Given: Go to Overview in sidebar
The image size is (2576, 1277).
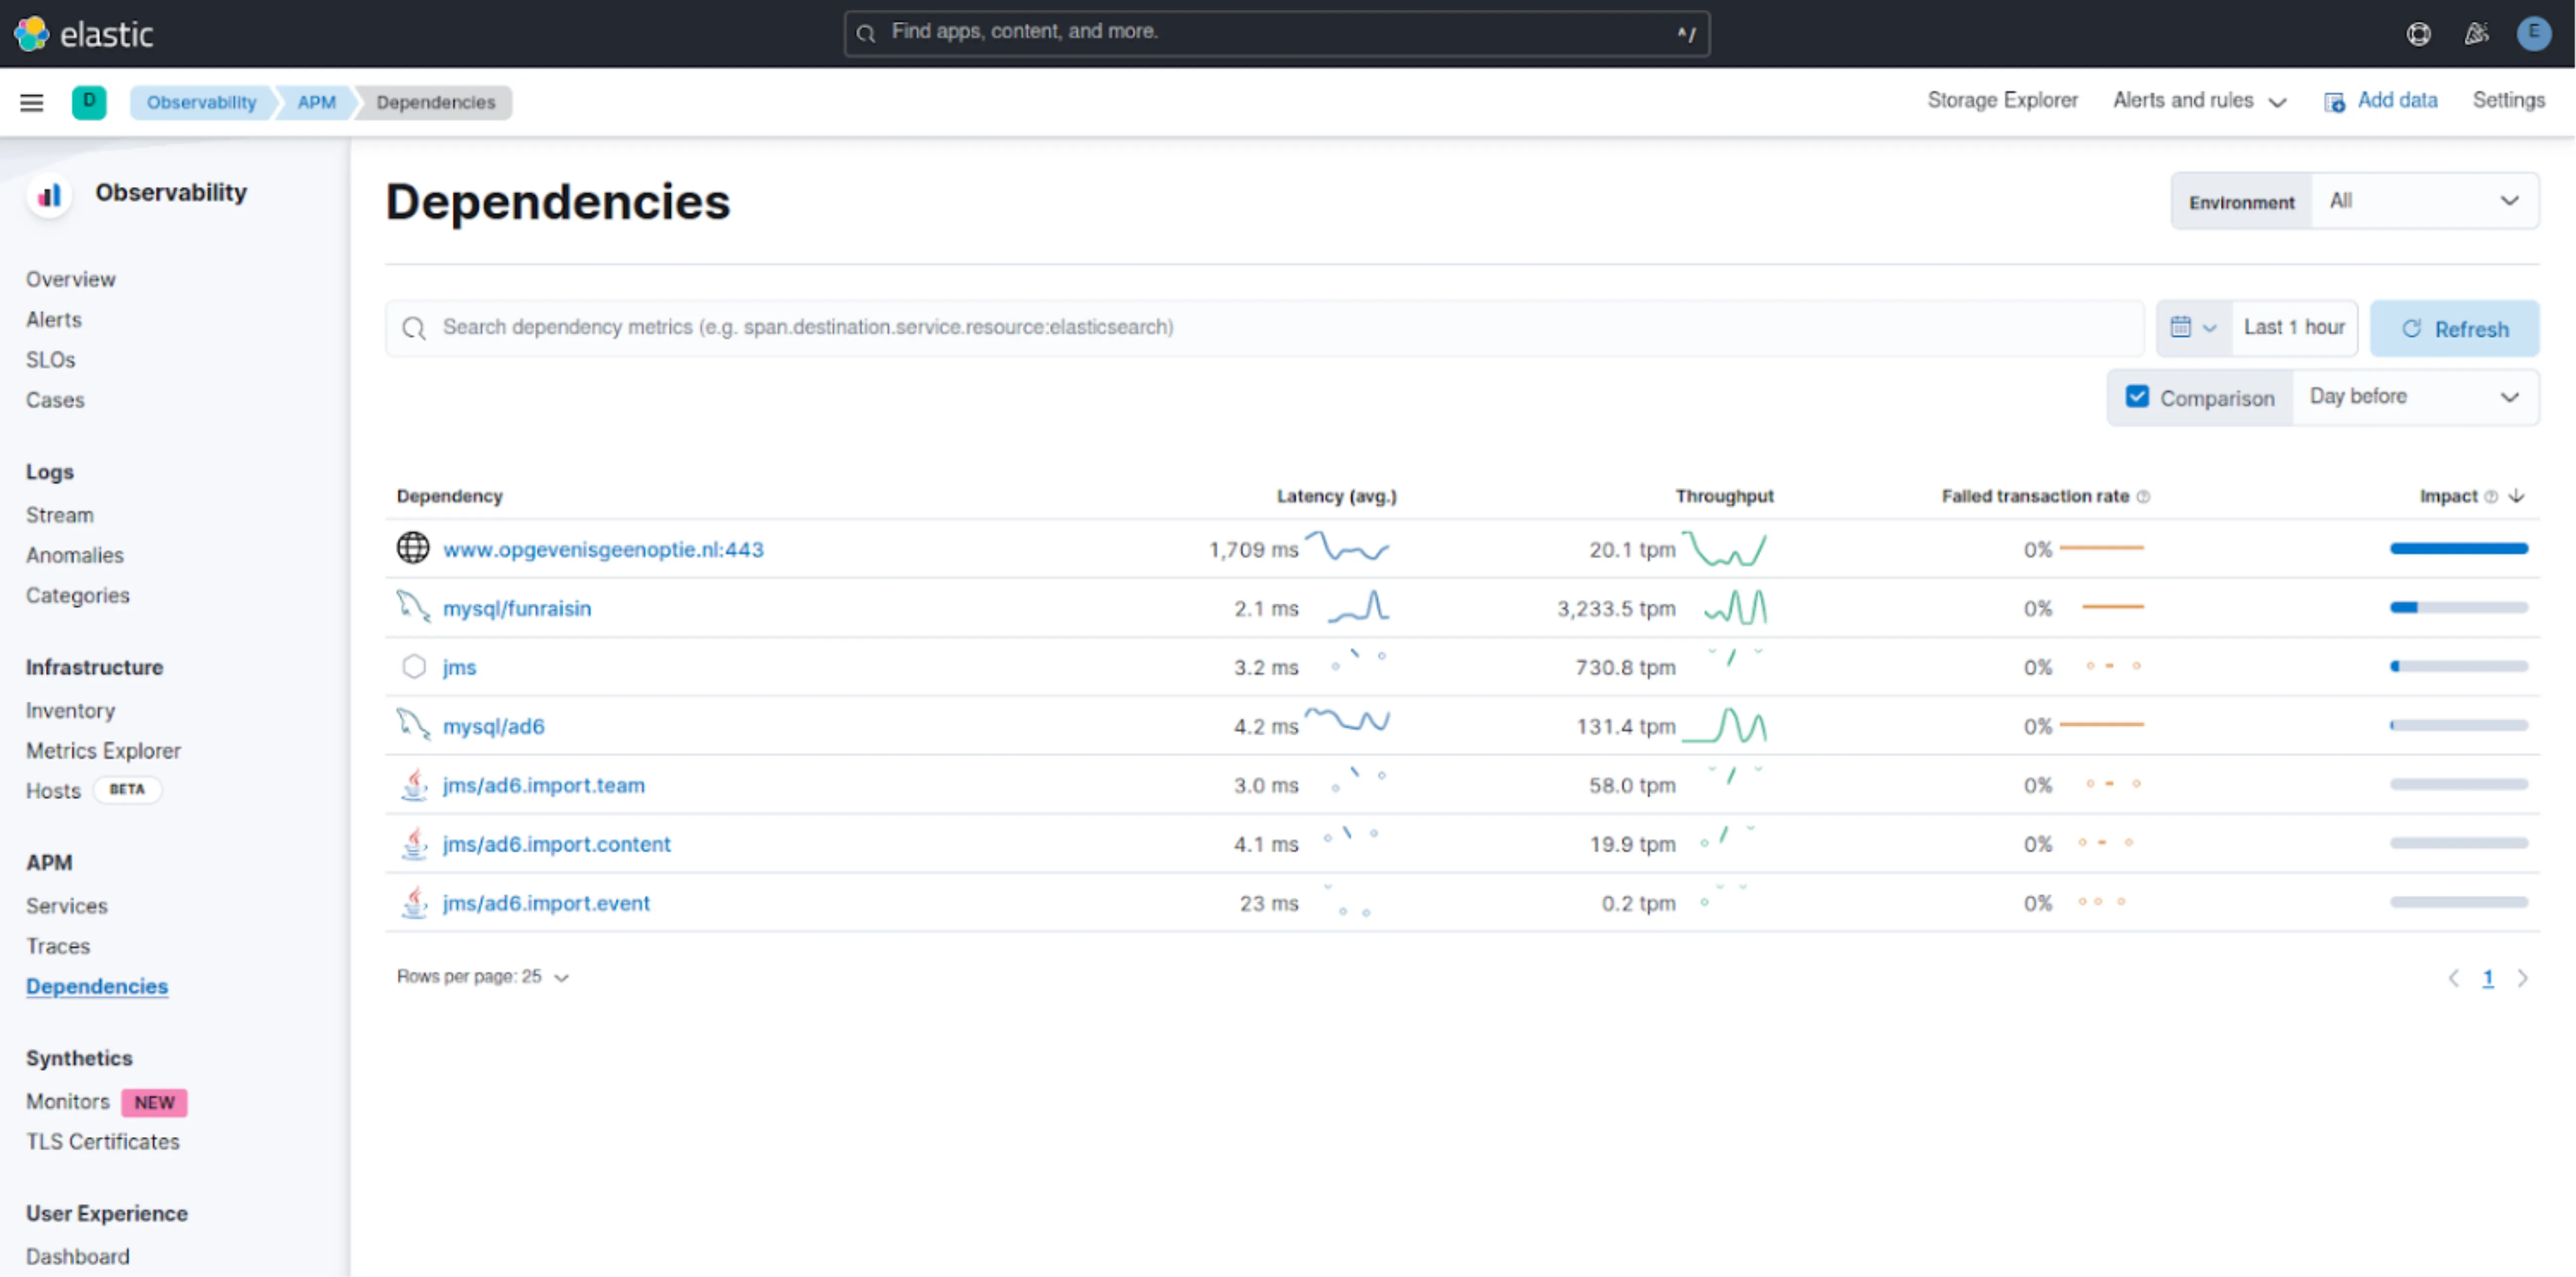Looking at the screenshot, I should click(x=70, y=279).
